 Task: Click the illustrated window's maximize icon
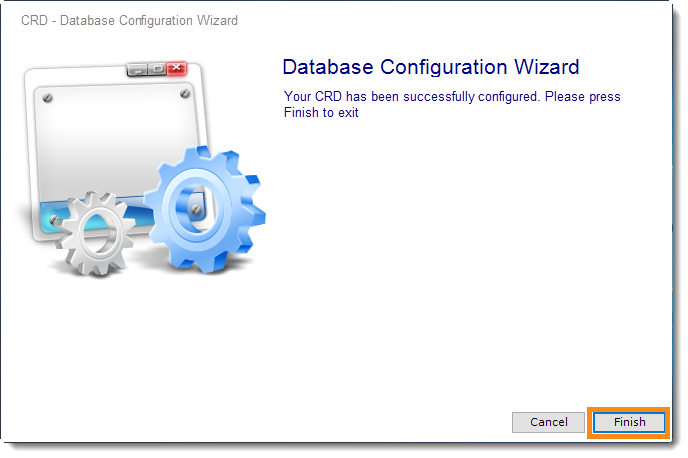tap(157, 69)
